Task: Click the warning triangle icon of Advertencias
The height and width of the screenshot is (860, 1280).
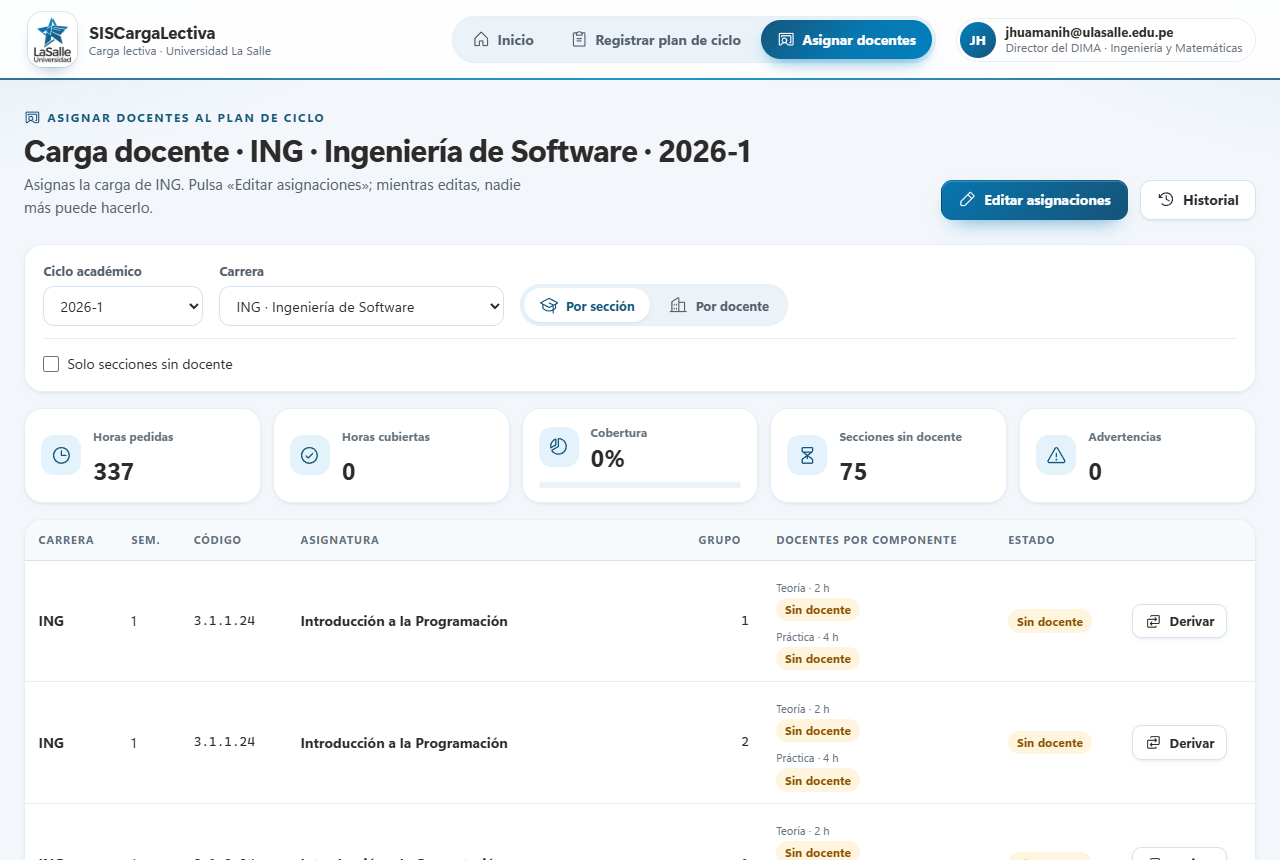Action: point(1056,455)
